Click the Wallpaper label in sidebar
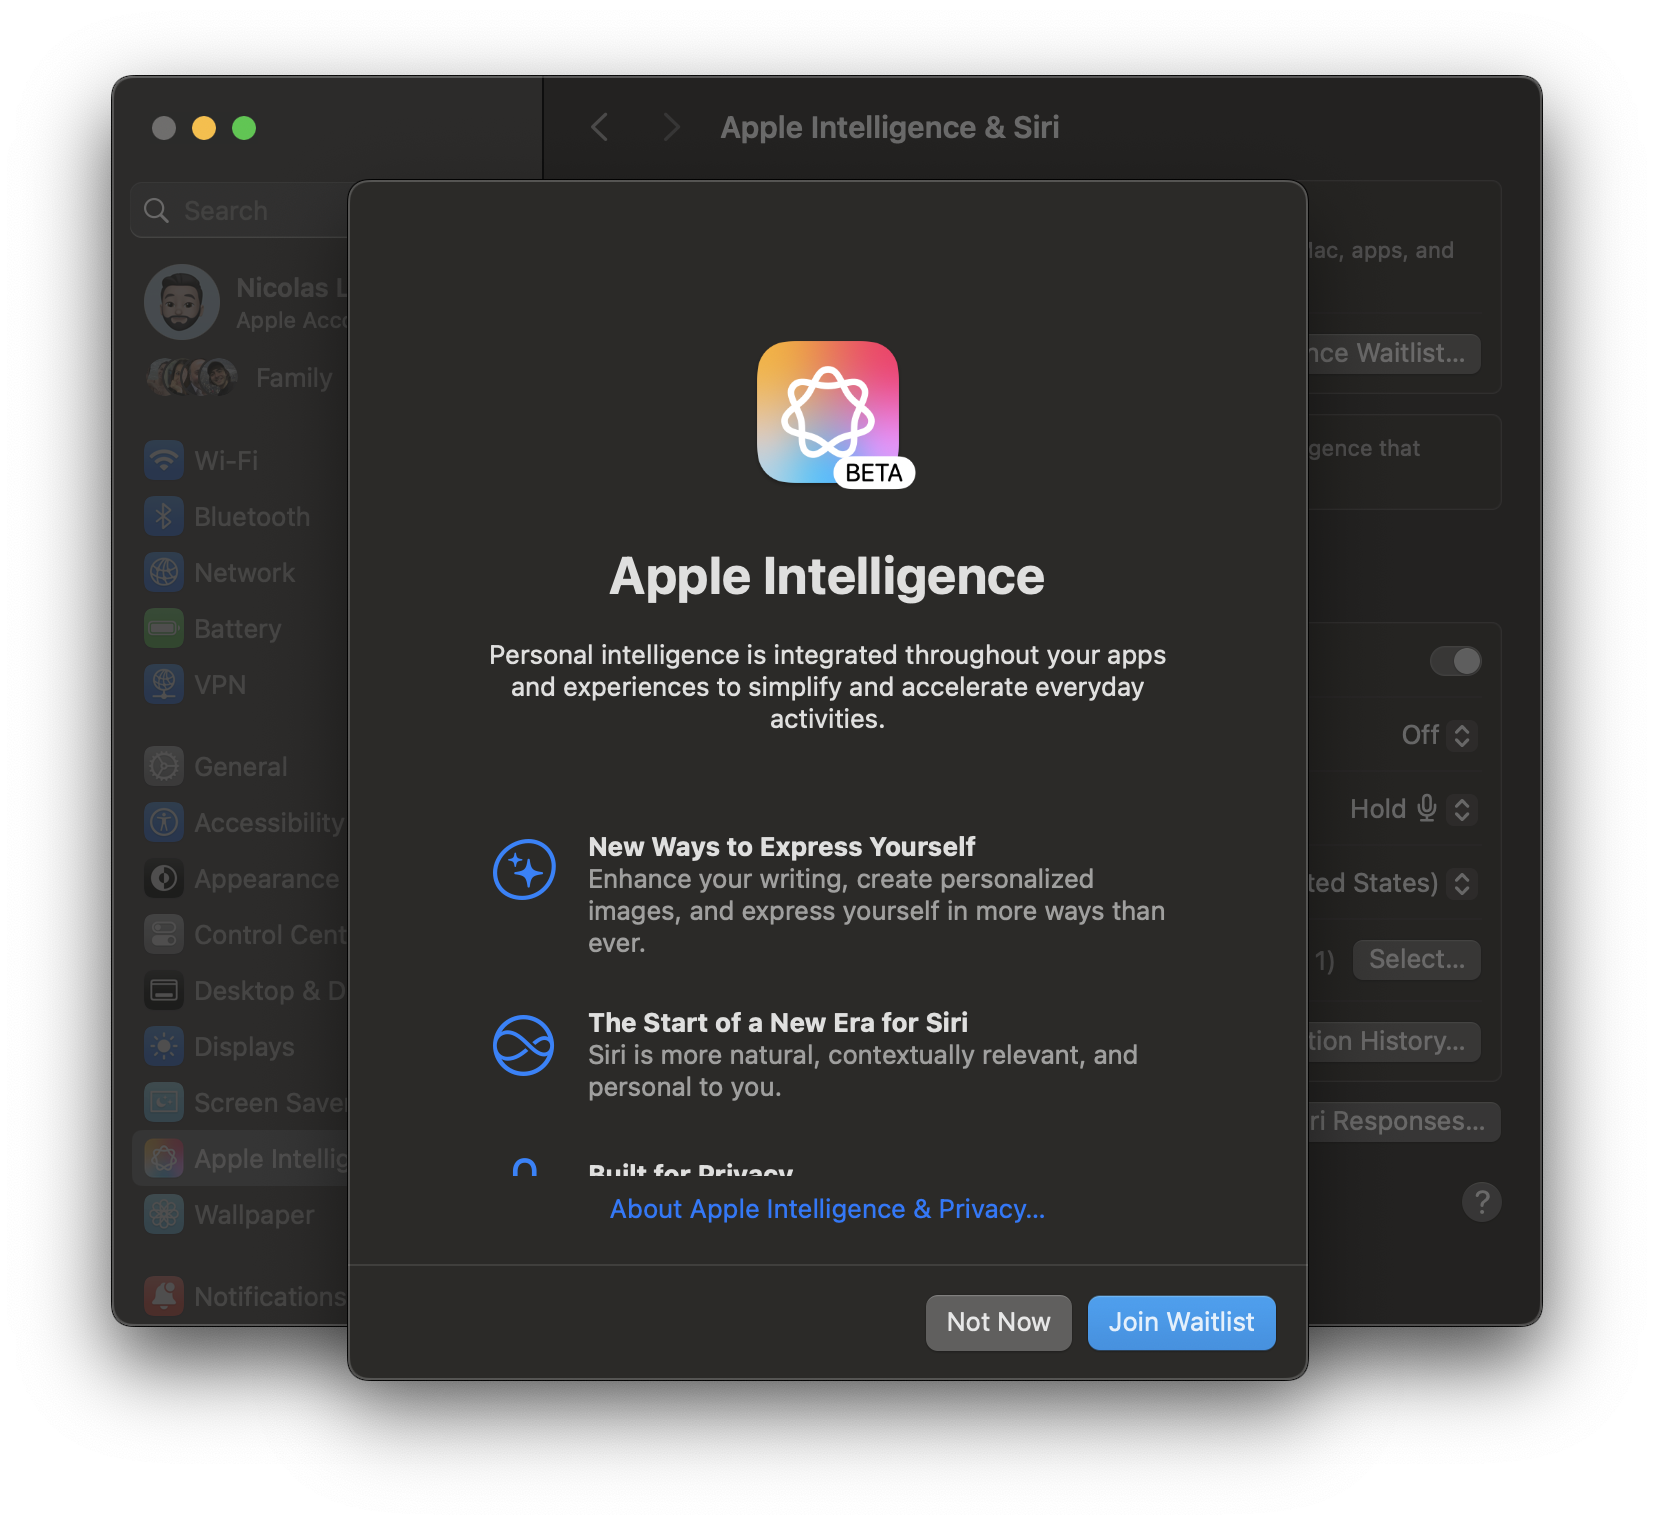Screen dimensions: 1654x1528 click(x=254, y=1214)
